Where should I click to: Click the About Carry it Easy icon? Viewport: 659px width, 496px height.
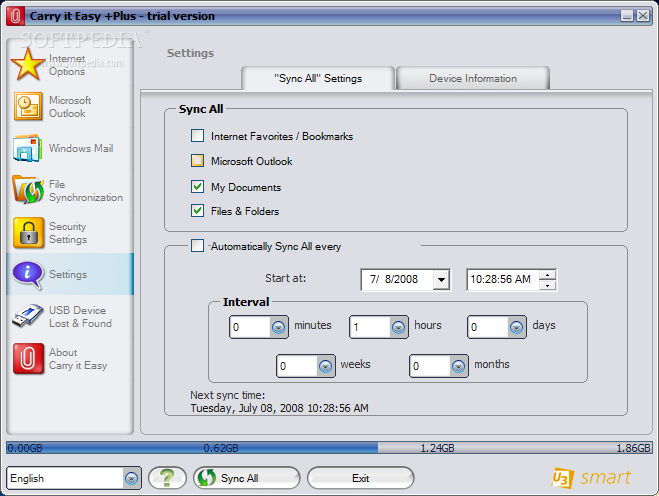coord(28,359)
